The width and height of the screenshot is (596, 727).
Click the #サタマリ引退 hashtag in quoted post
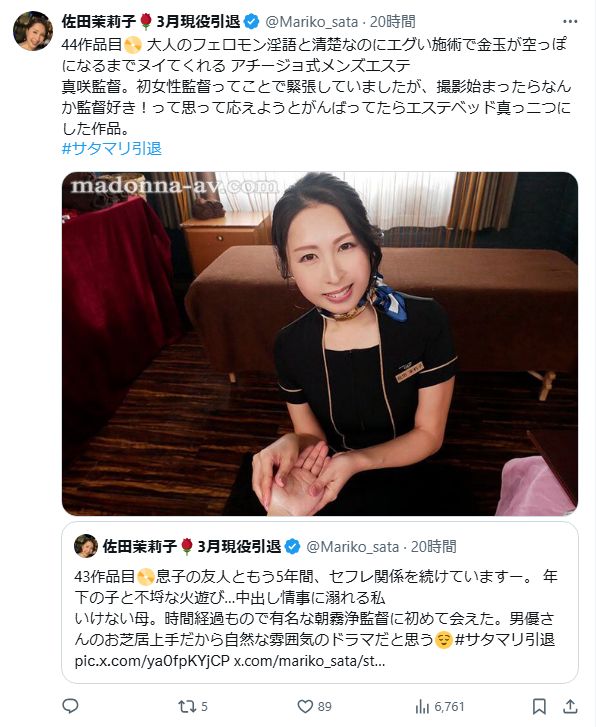tap(505, 640)
